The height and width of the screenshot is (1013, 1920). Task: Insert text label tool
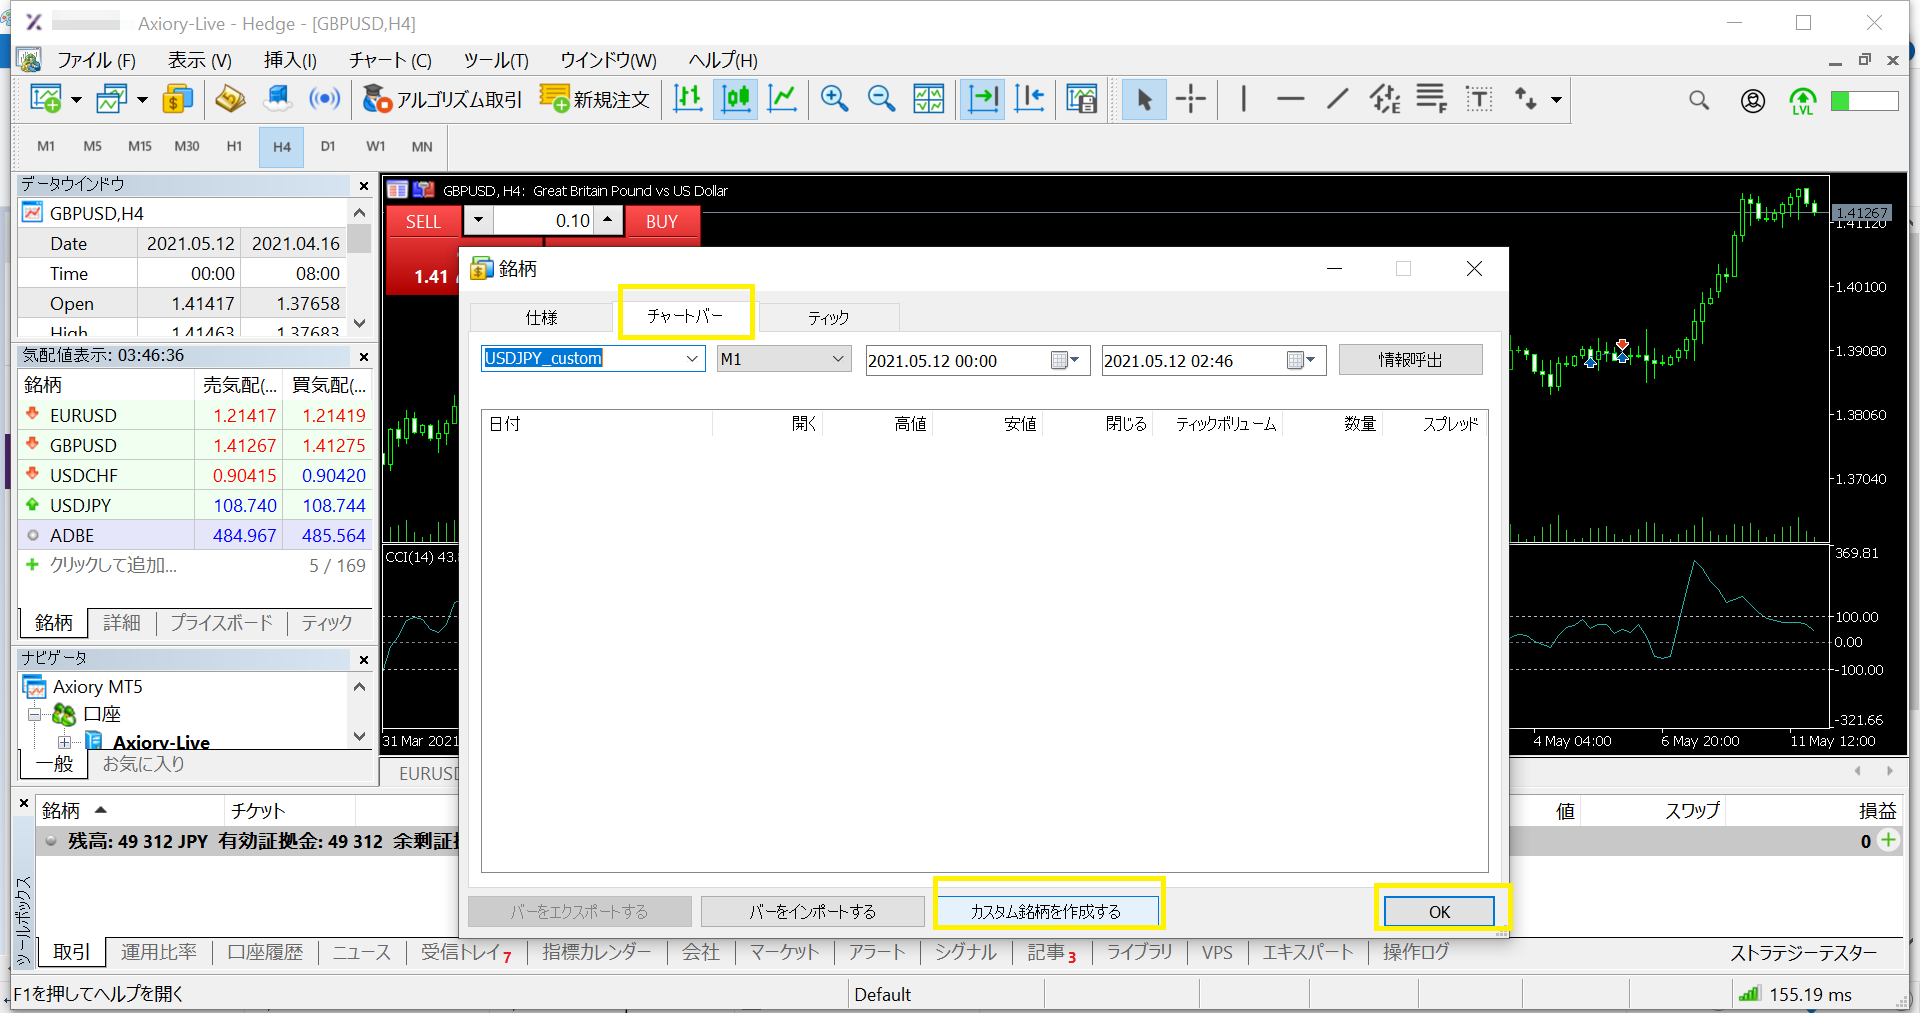1479,99
